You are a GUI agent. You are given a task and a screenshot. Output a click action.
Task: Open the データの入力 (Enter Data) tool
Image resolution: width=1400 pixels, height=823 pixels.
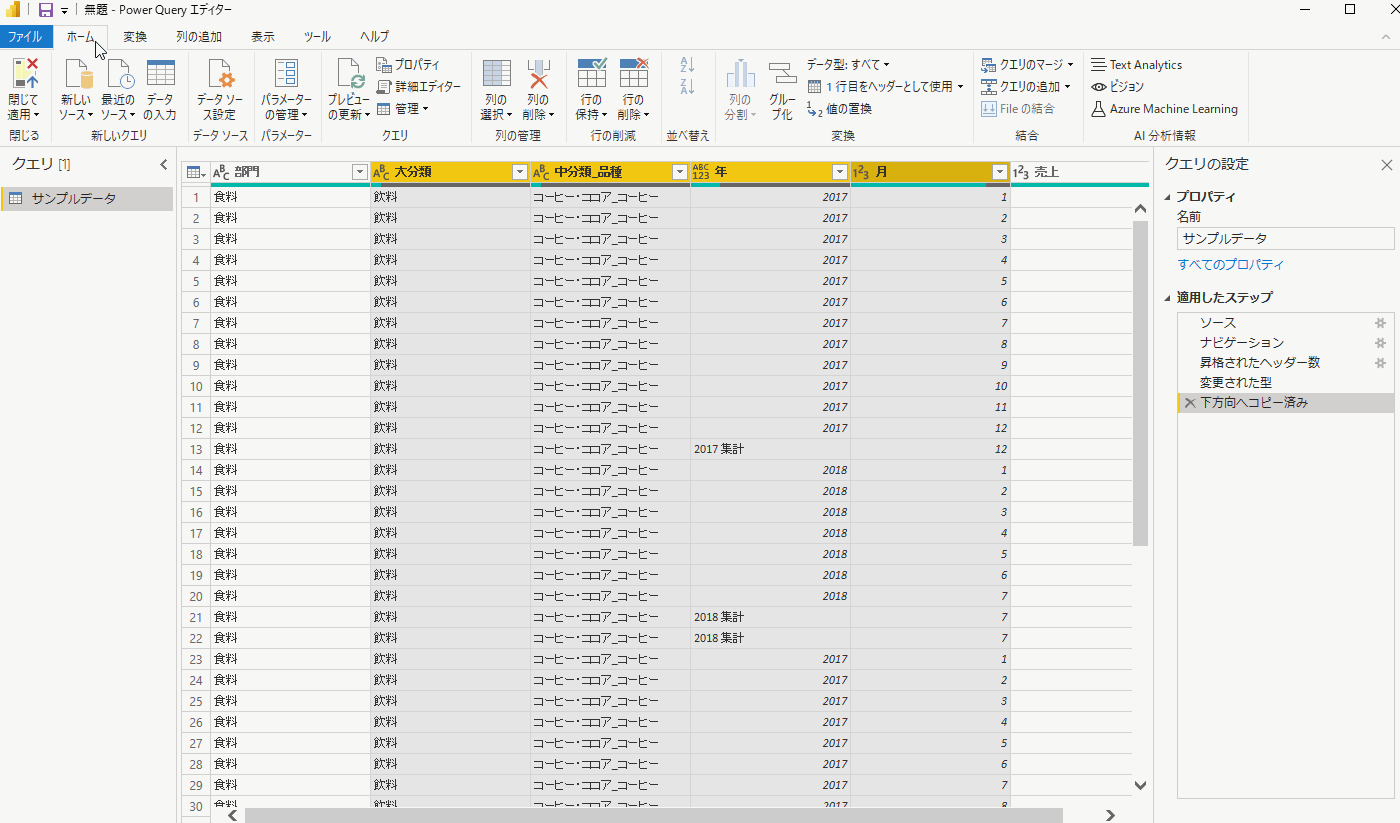[x=160, y=76]
